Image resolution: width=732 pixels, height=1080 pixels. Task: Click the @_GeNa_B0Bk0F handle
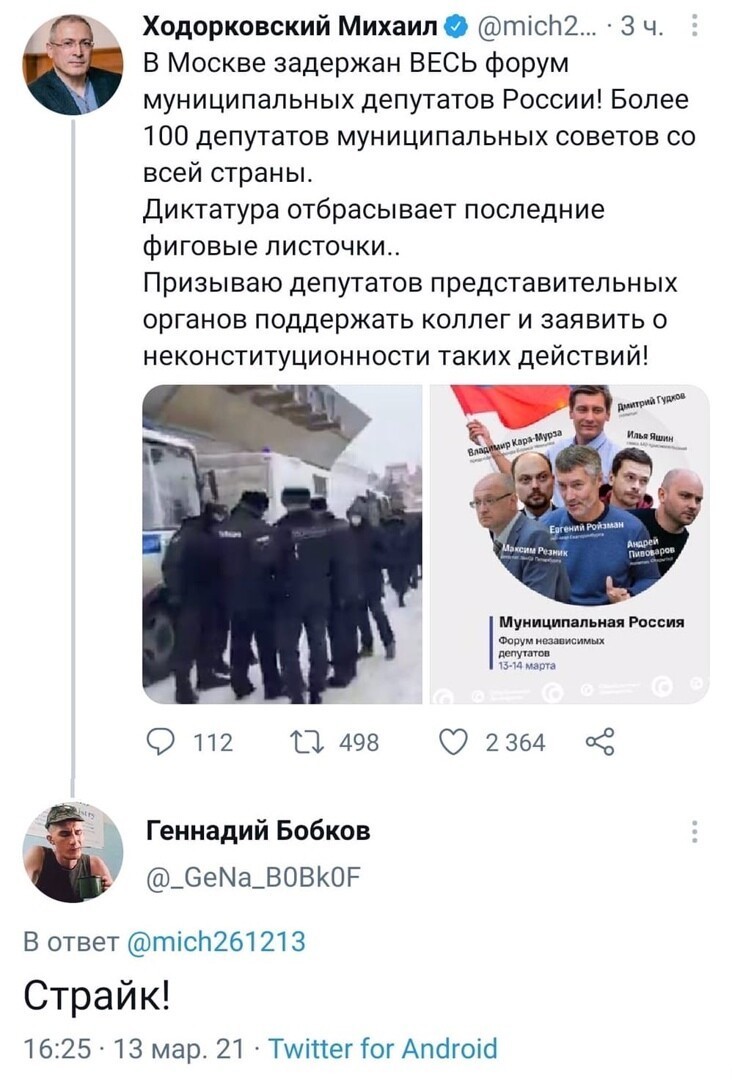coord(253,877)
